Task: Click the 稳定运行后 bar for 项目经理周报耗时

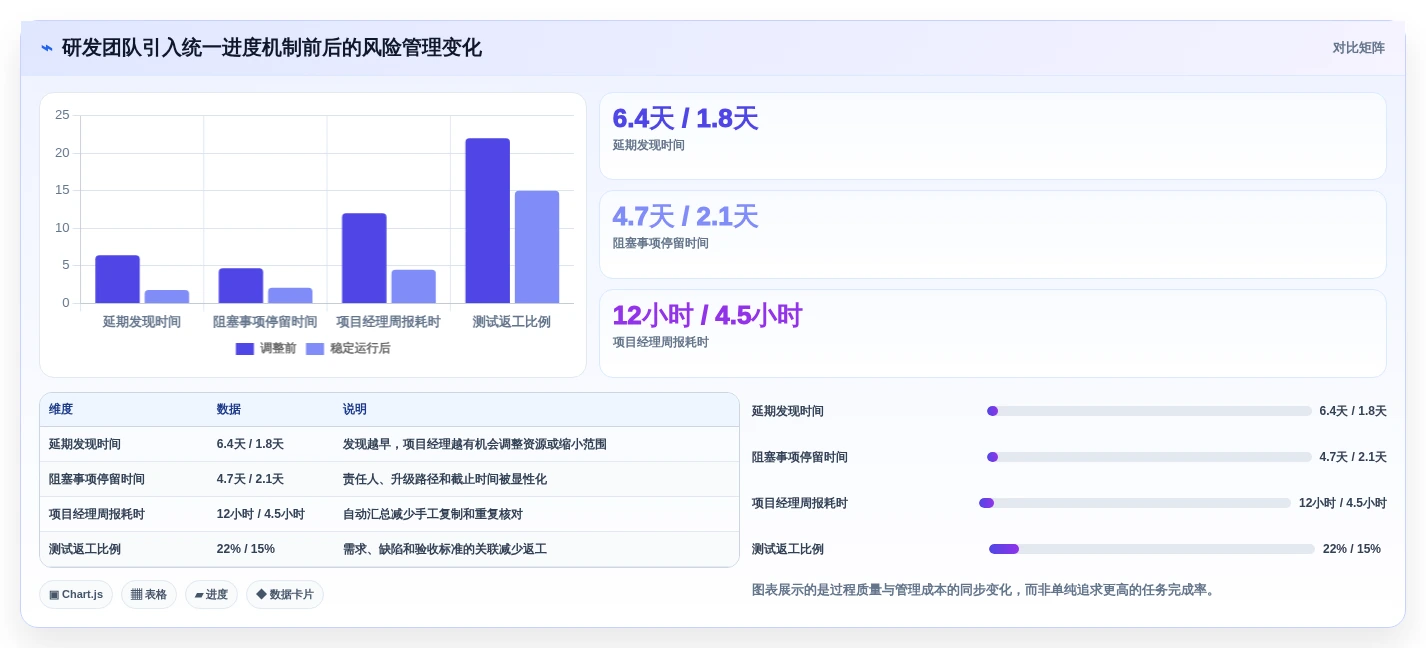Action: 413,286
